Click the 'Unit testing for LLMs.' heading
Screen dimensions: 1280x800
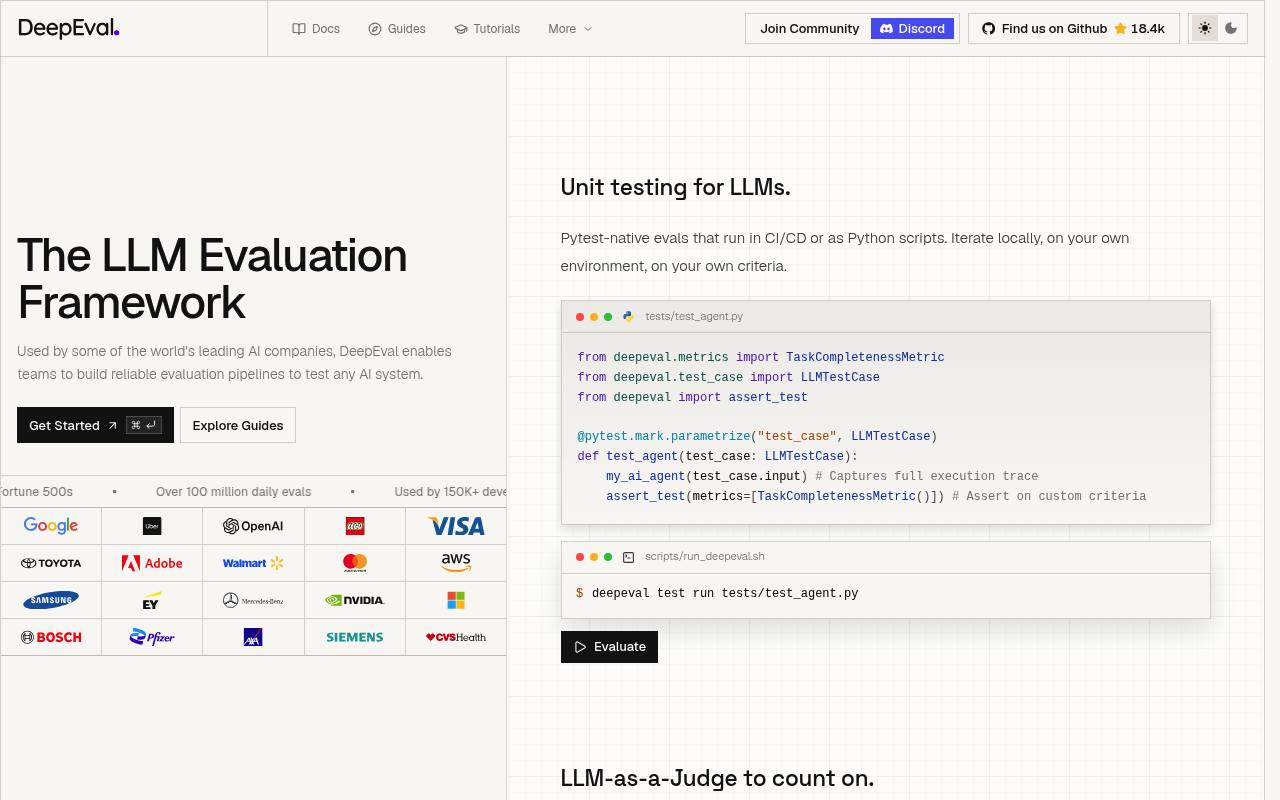point(675,187)
